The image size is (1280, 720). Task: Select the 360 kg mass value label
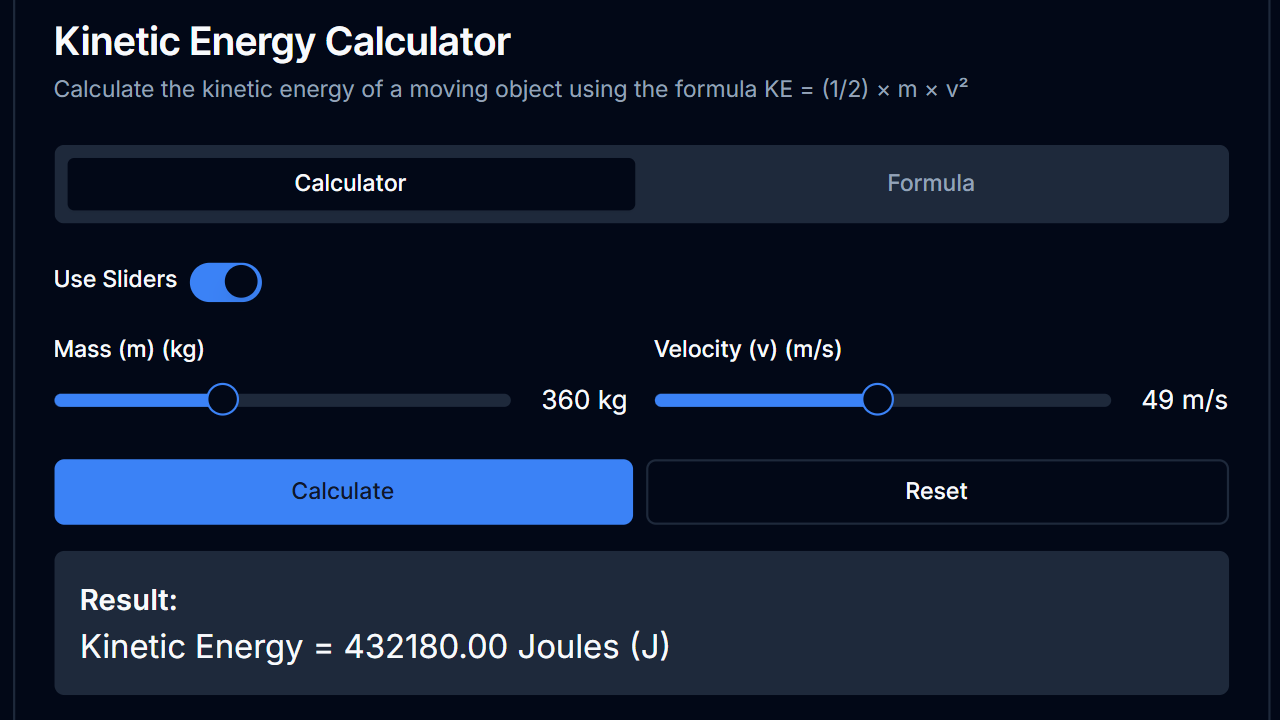coord(584,399)
